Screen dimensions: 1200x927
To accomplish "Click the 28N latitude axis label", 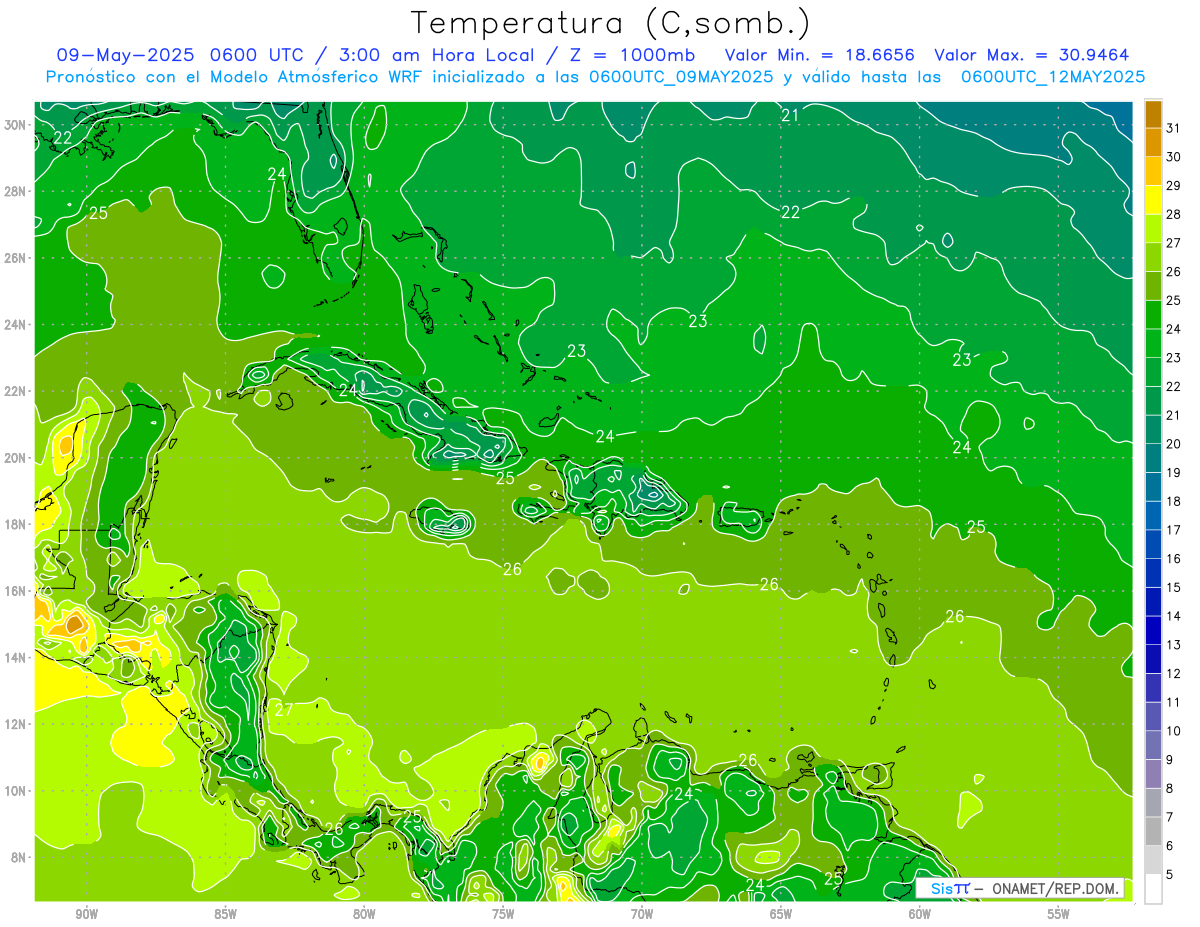I will tap(15, 191).
